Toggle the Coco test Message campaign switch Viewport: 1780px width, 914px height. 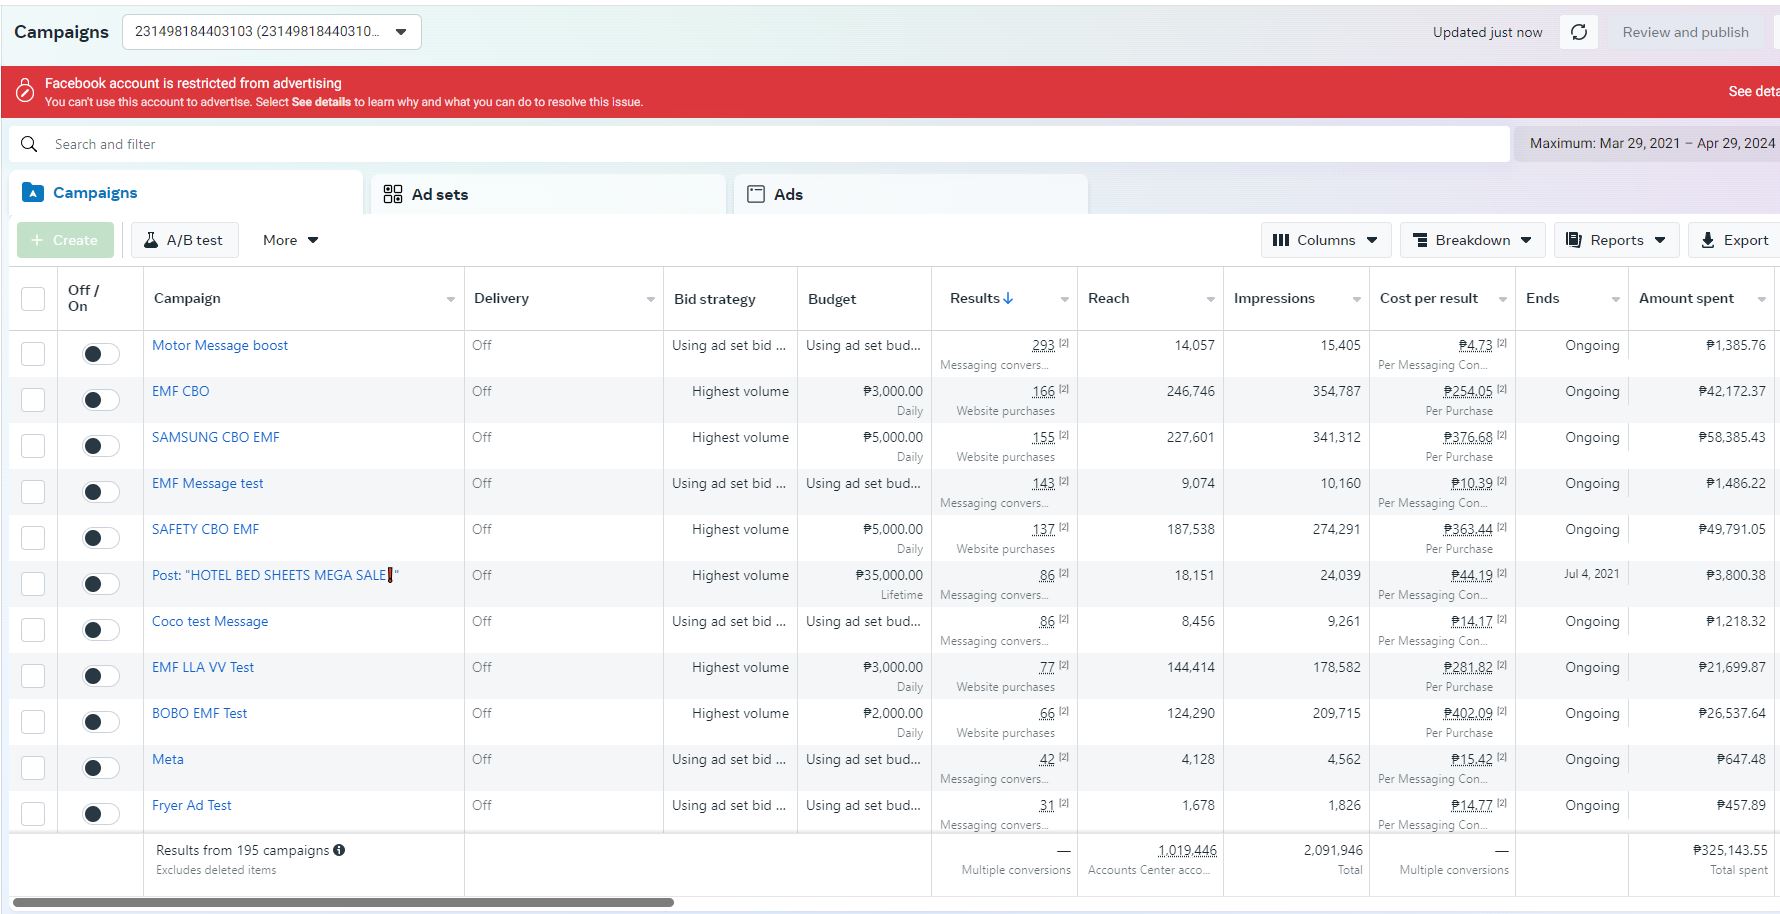click(100, 630)
